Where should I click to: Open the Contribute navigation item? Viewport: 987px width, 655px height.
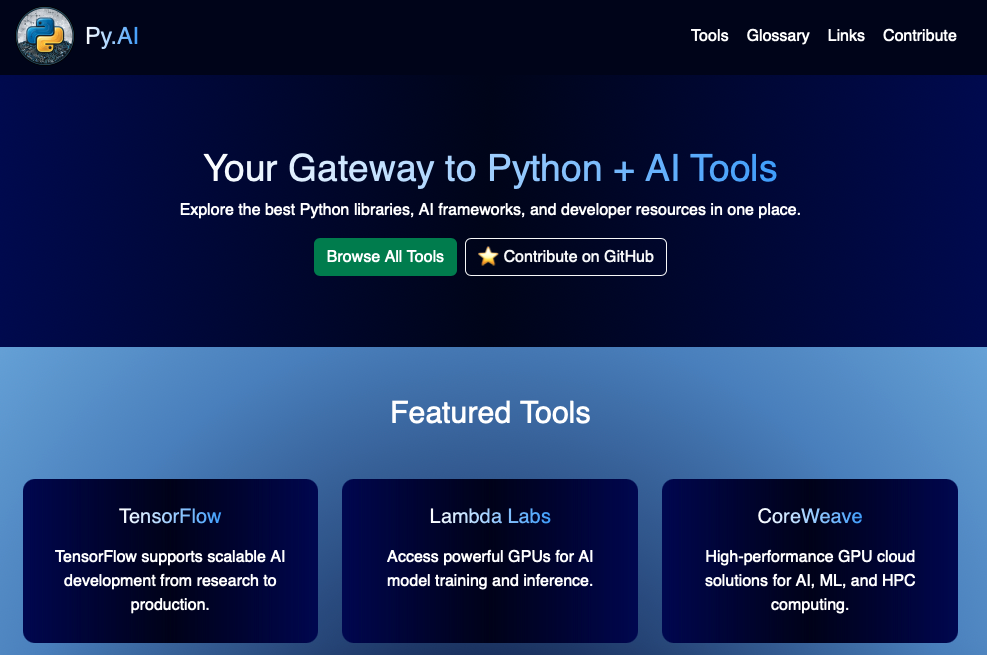point(919,36)
